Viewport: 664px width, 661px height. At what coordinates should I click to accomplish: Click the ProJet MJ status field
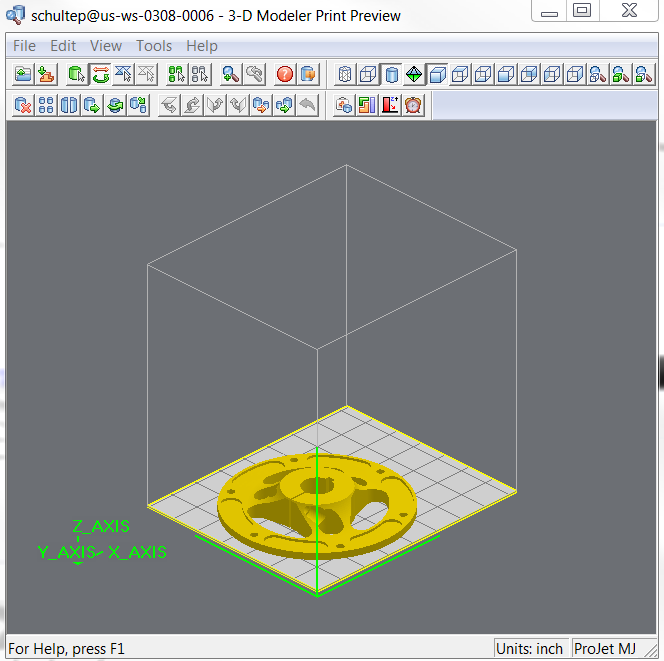(606, 649)
